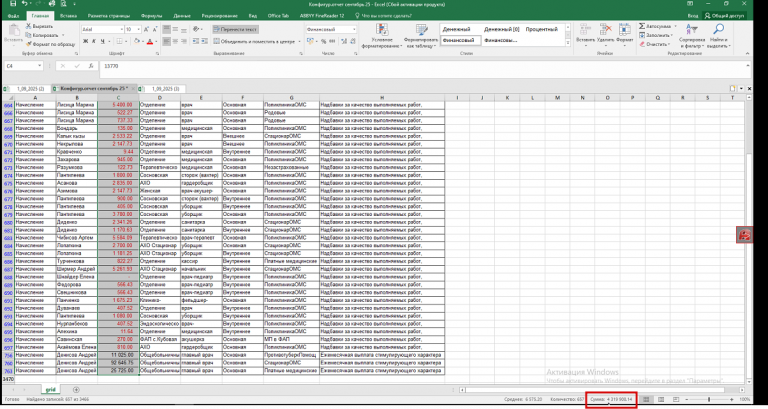768x409 pixels.
Task: Open the font size dropdown
Action: point(139,29)
